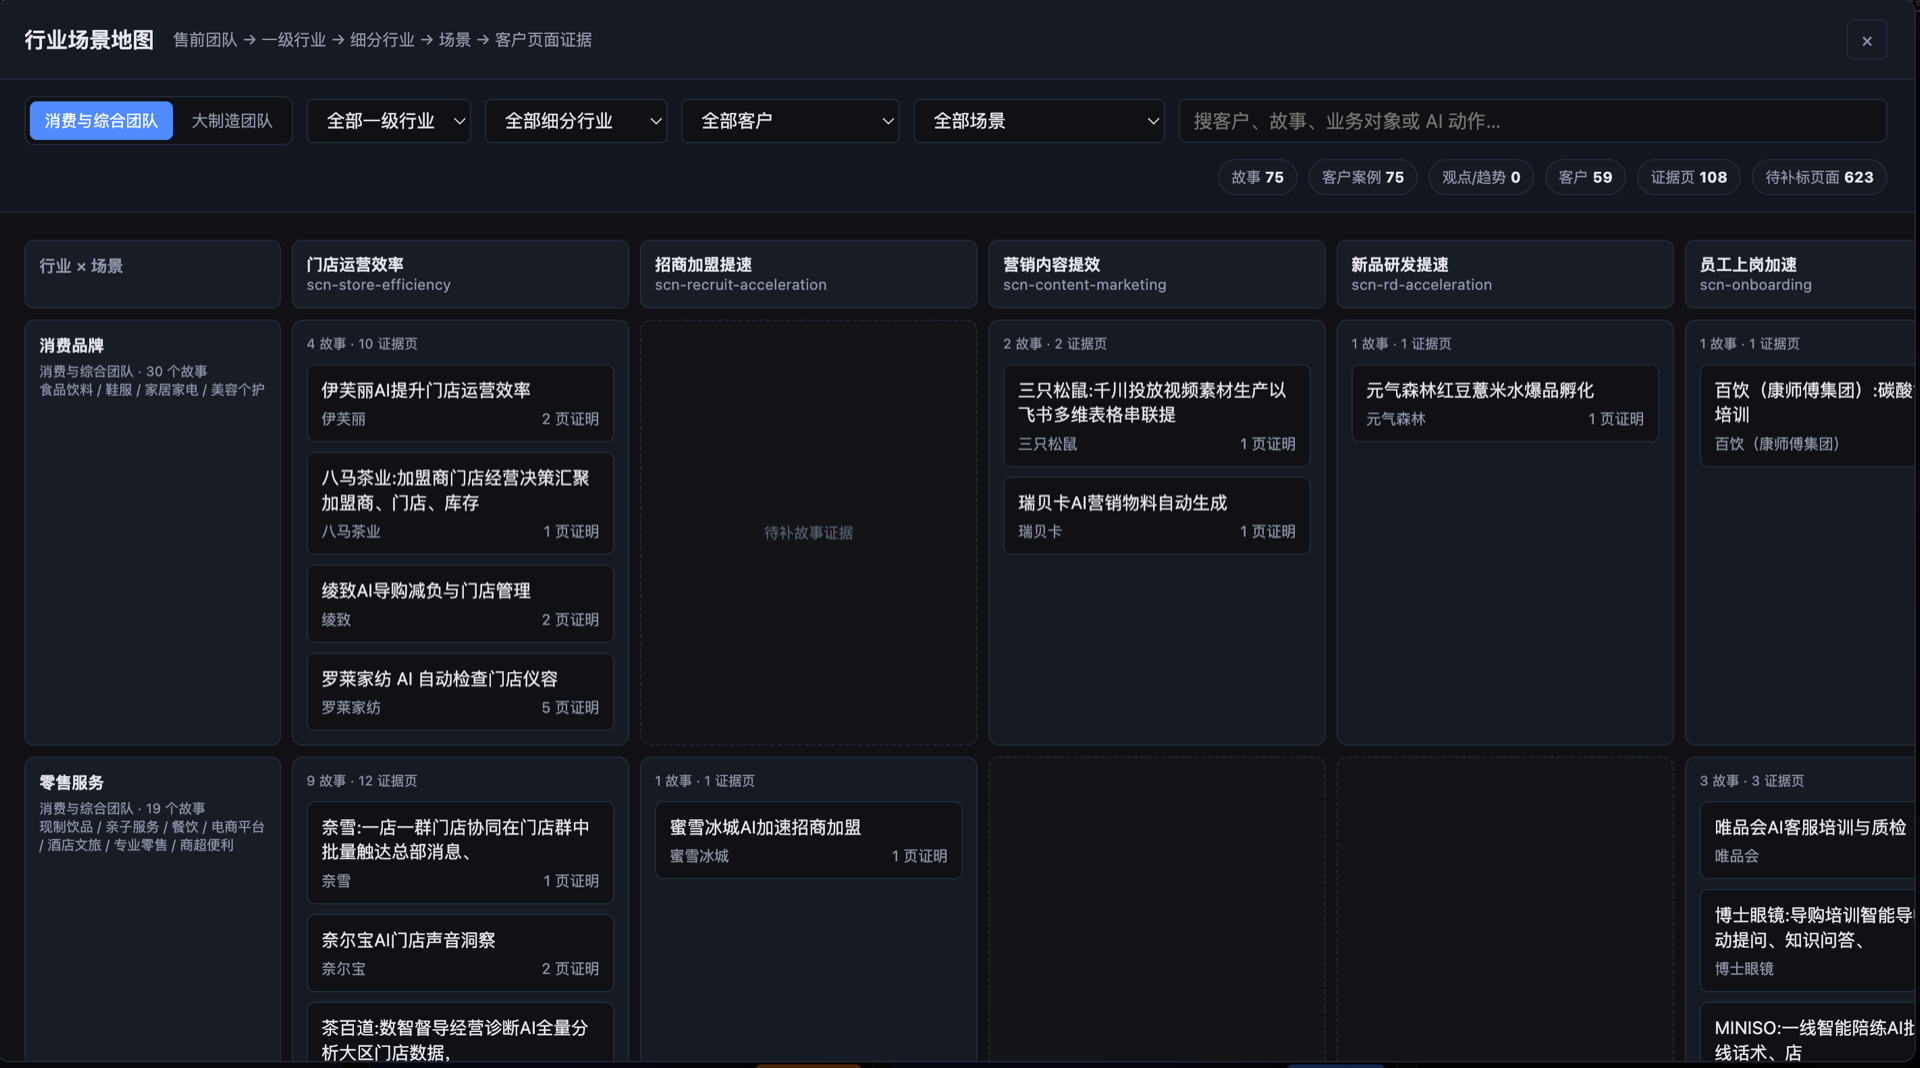Screen dimensions: 1920x1068
Task: Open the 三只松鼠 video material story card
Action: click(x=1156, y=415)
